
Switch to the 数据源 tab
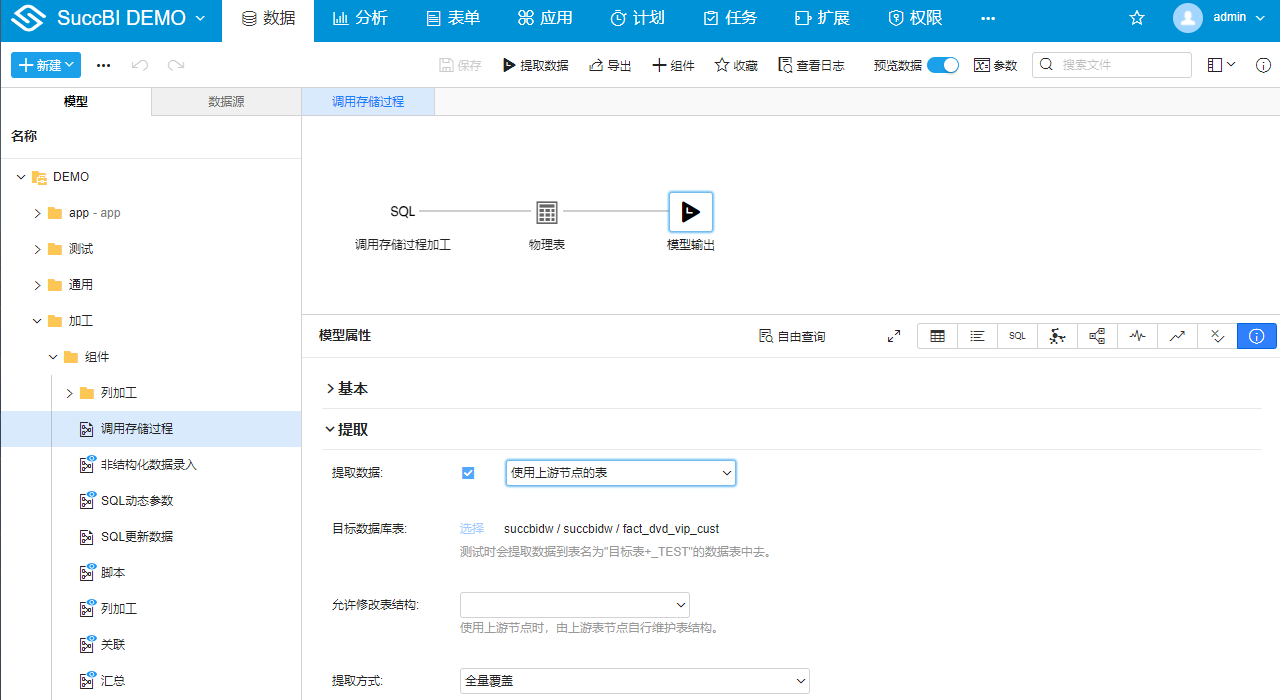click(225, 101)
